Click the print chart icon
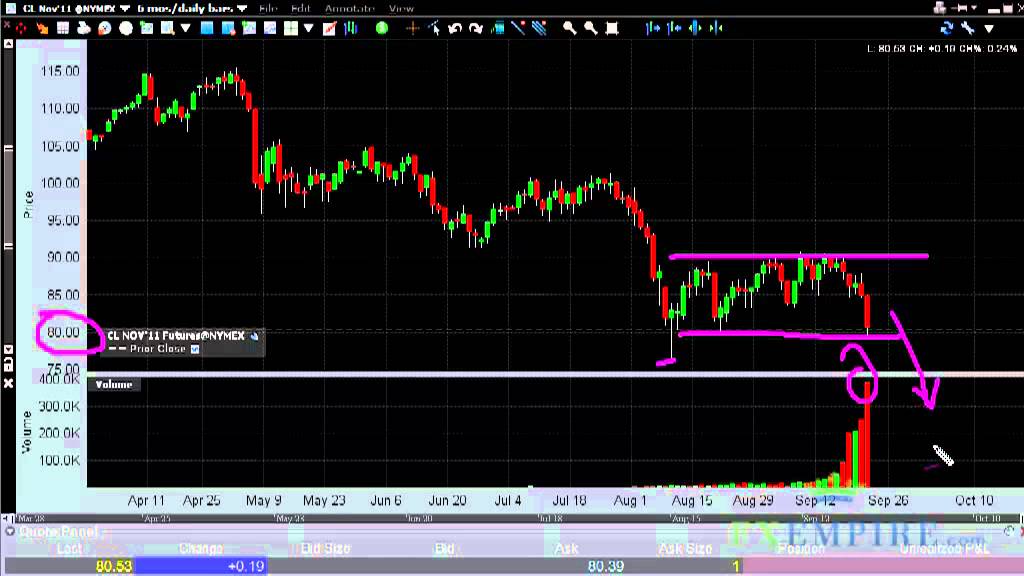Screen dimensions: 1024x576 click(84, 28)
